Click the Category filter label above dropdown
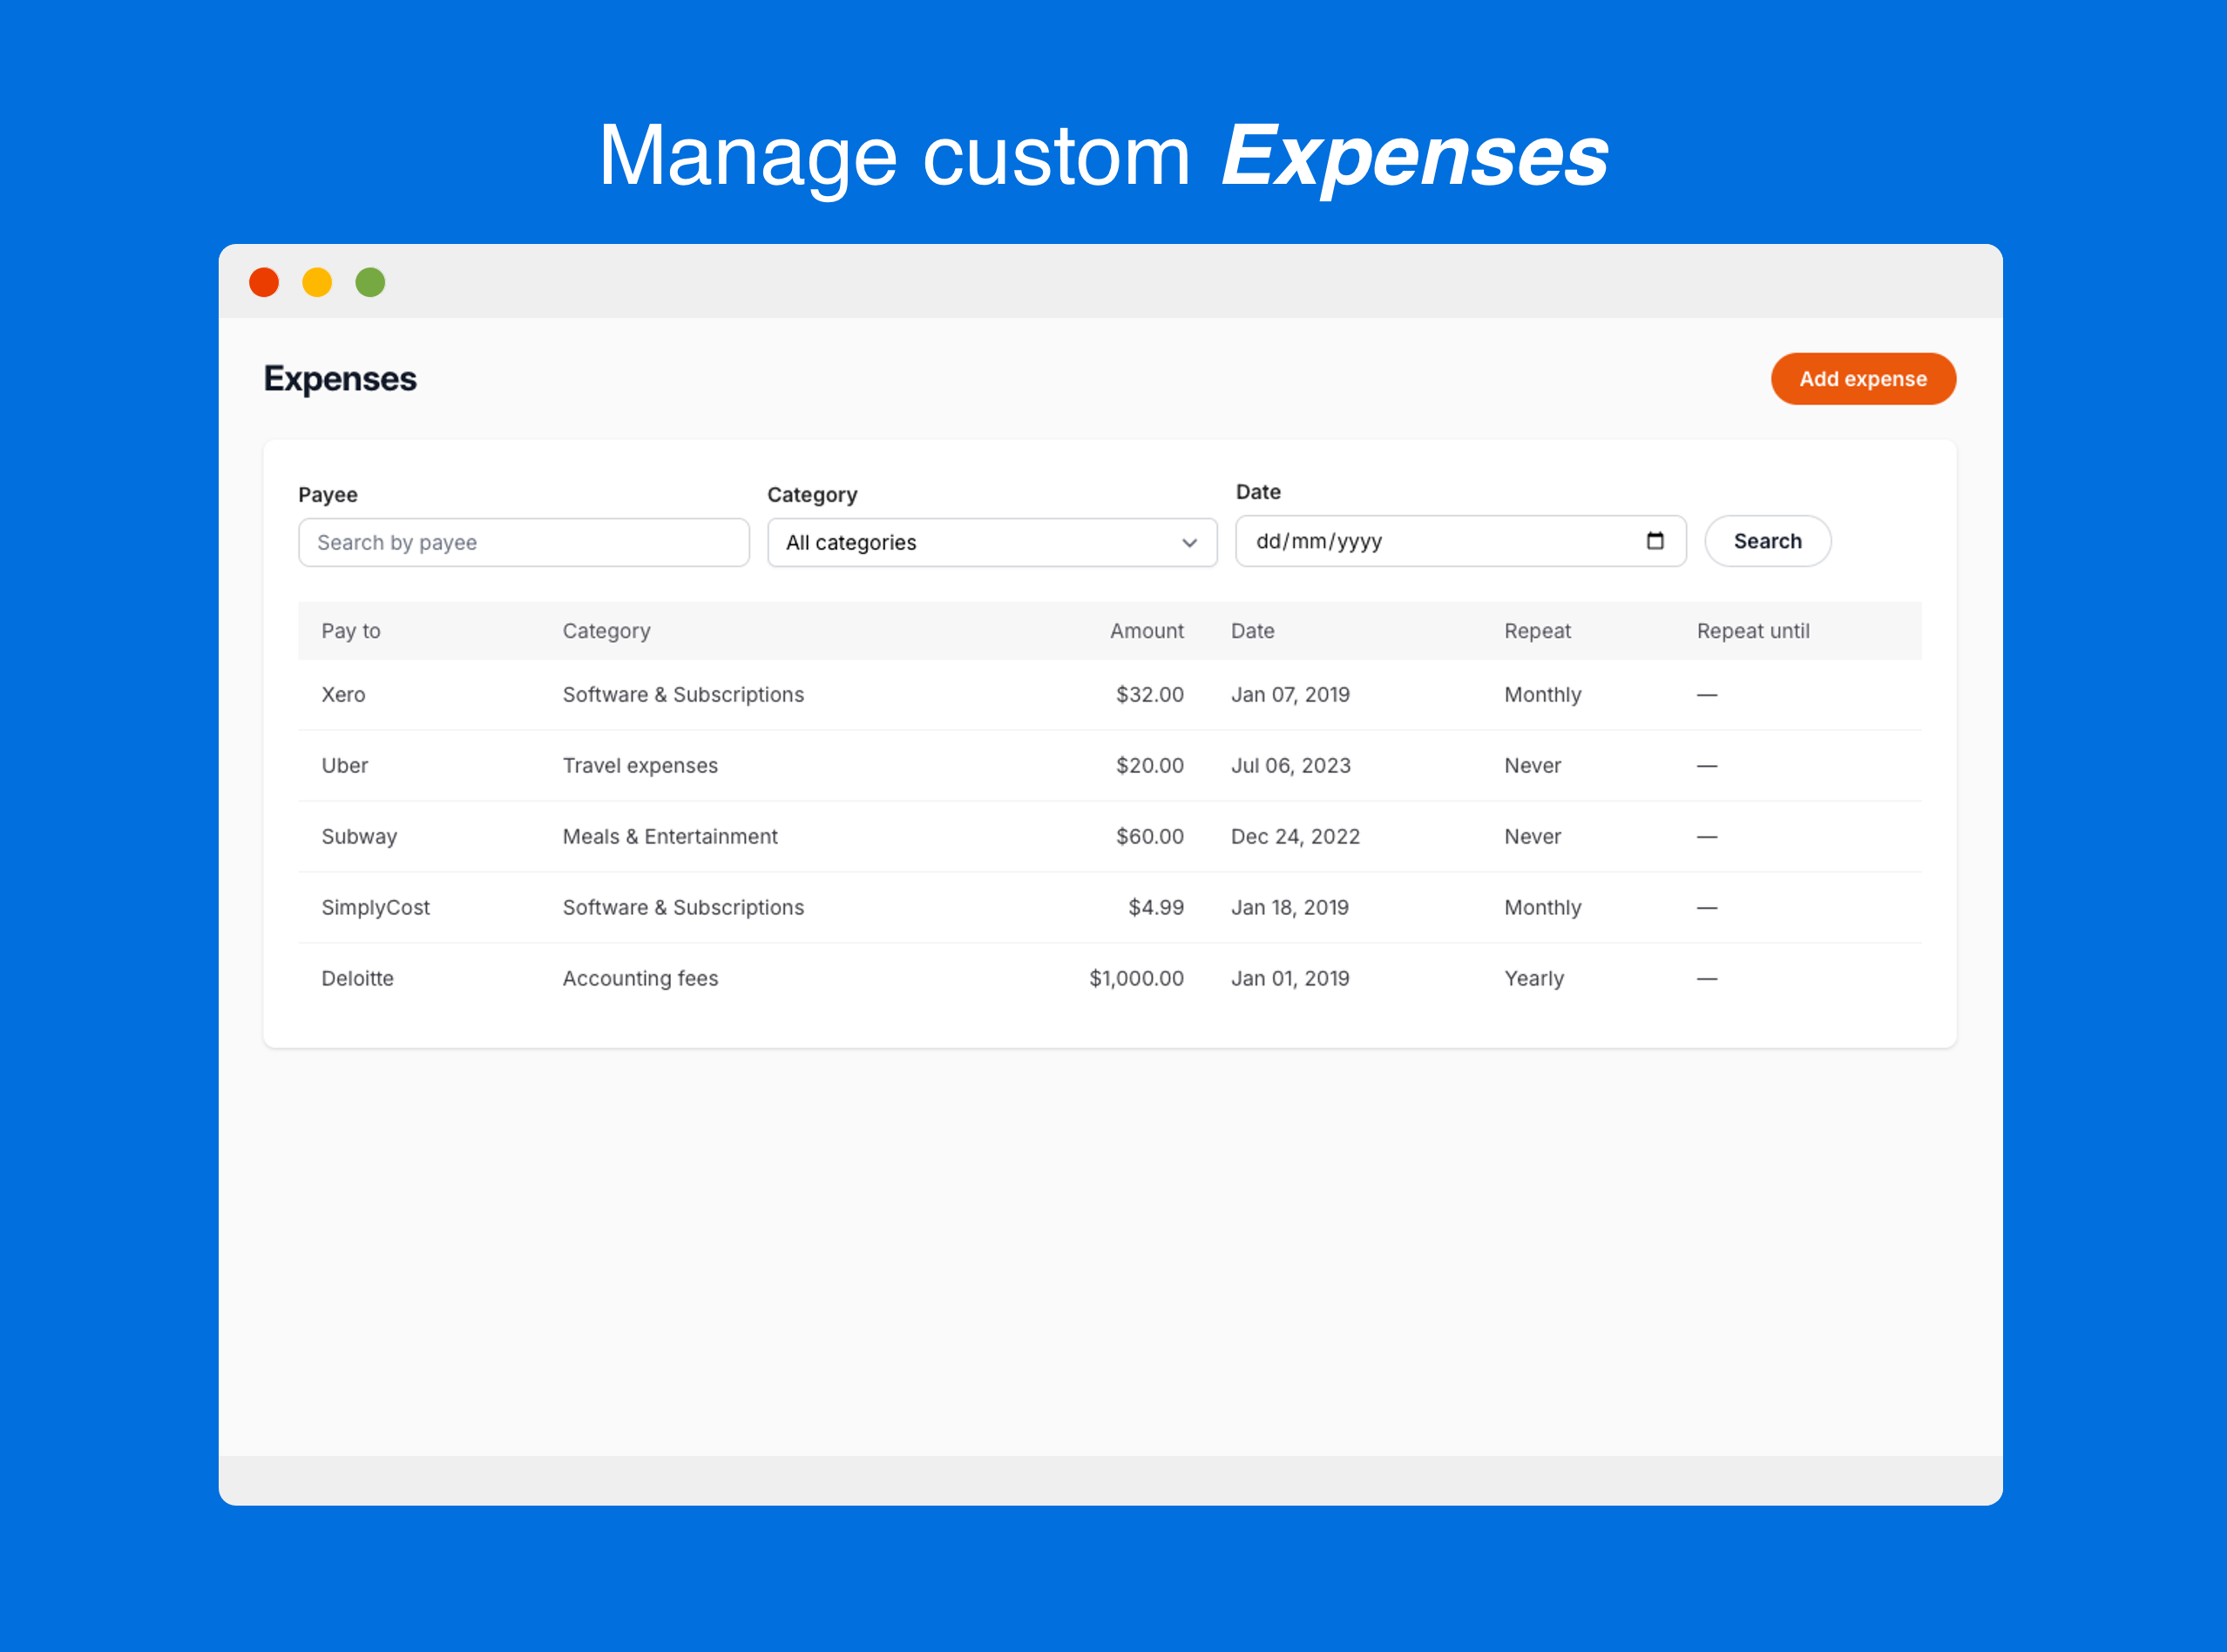The width and height of the screenshot is (2227, 1652). tap(812, 495)
